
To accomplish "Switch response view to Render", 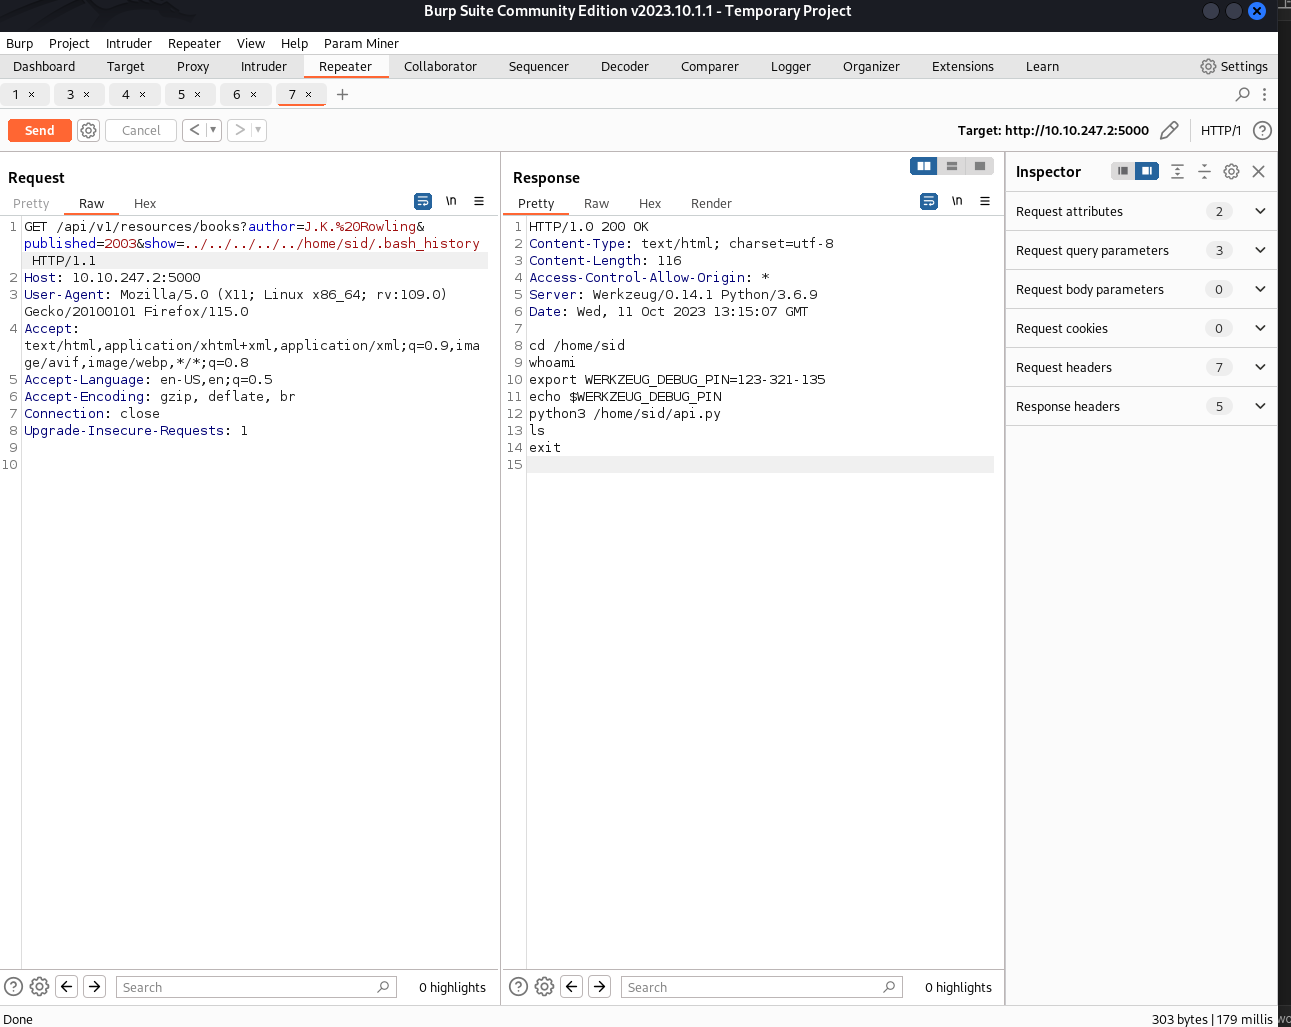I will (x=711, y=203).
